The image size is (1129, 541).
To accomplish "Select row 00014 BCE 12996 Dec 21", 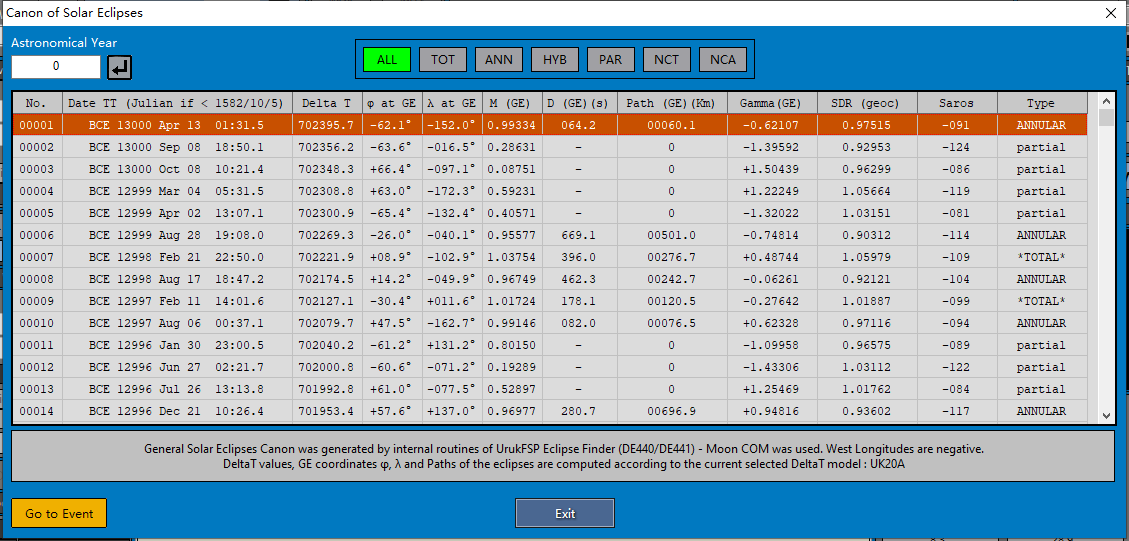I will (x=550, y=411).
